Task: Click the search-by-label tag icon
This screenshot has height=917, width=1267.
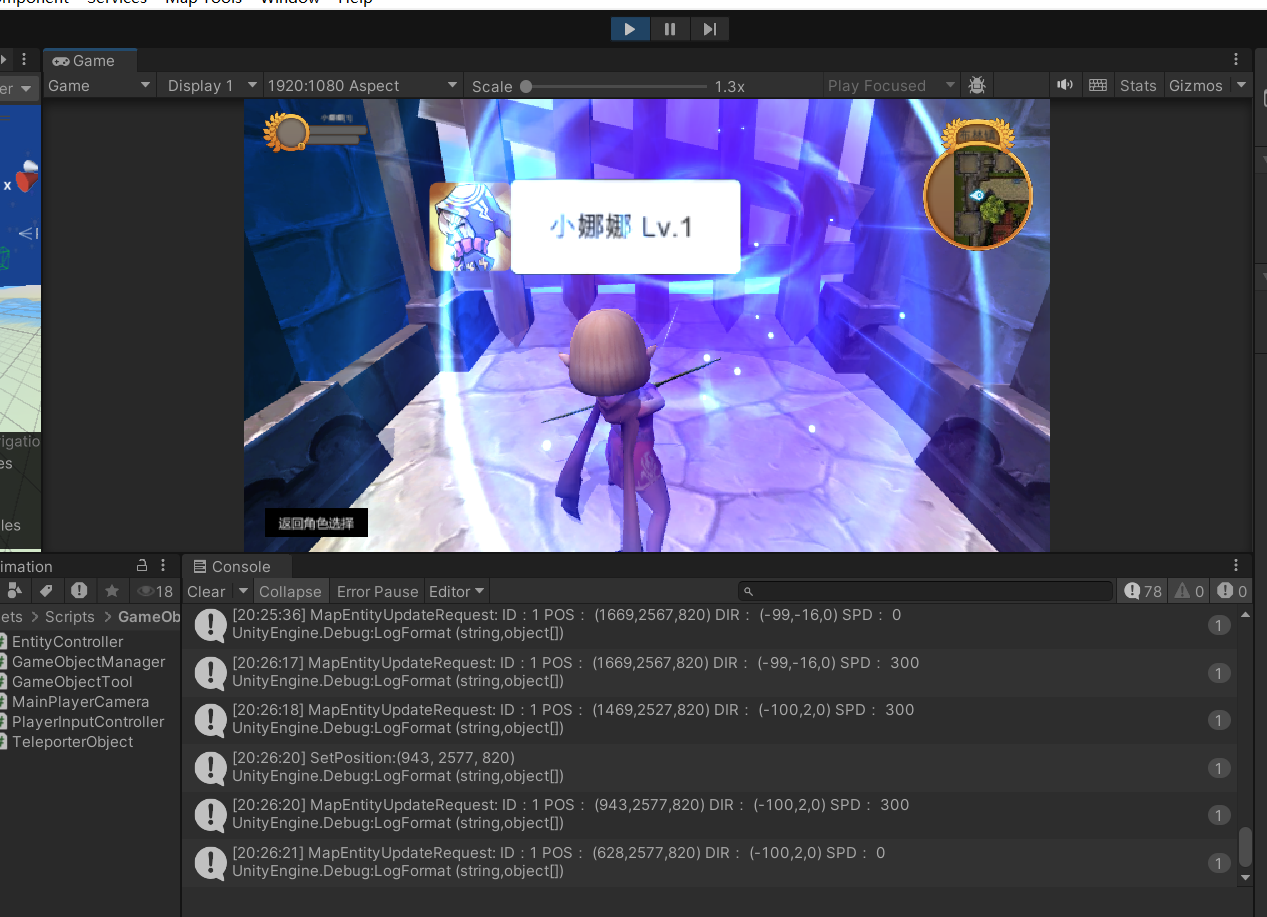Action: click(x=45, y=591)
